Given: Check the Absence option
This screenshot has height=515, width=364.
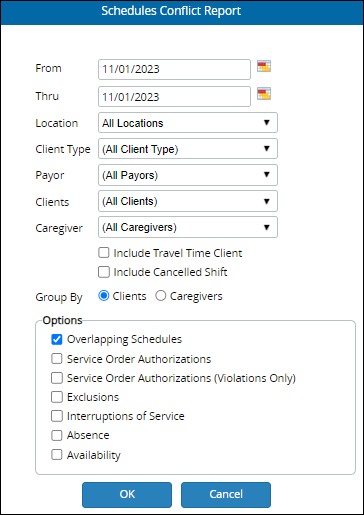Looking at the screenshot, I should click(x=57, y=435).
